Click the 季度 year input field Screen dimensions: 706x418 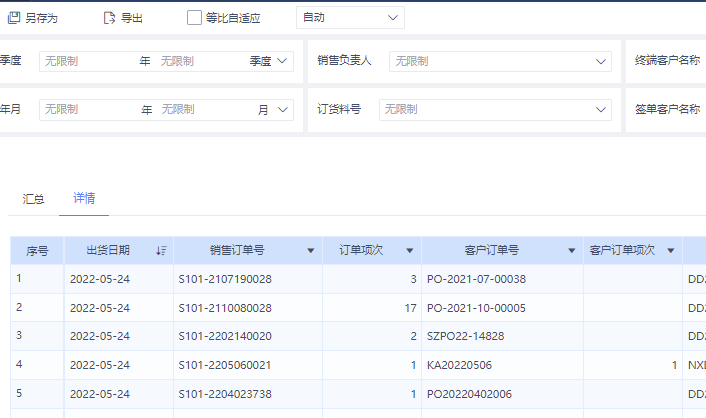[88, 61]
